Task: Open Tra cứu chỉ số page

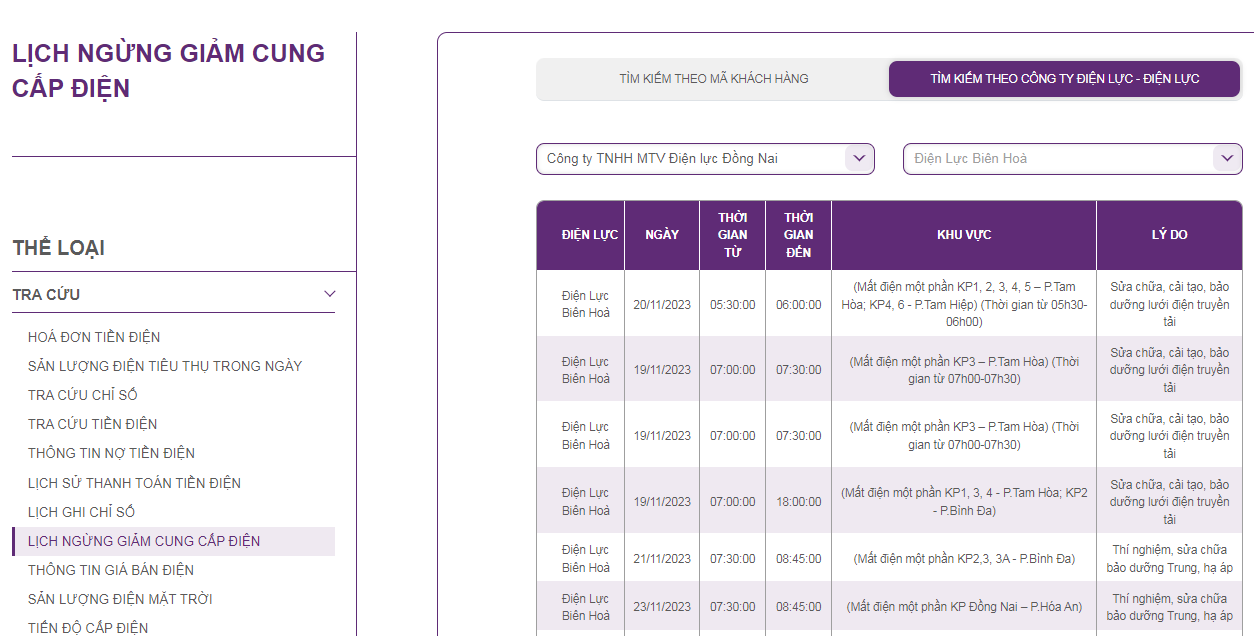Action: 83,395
